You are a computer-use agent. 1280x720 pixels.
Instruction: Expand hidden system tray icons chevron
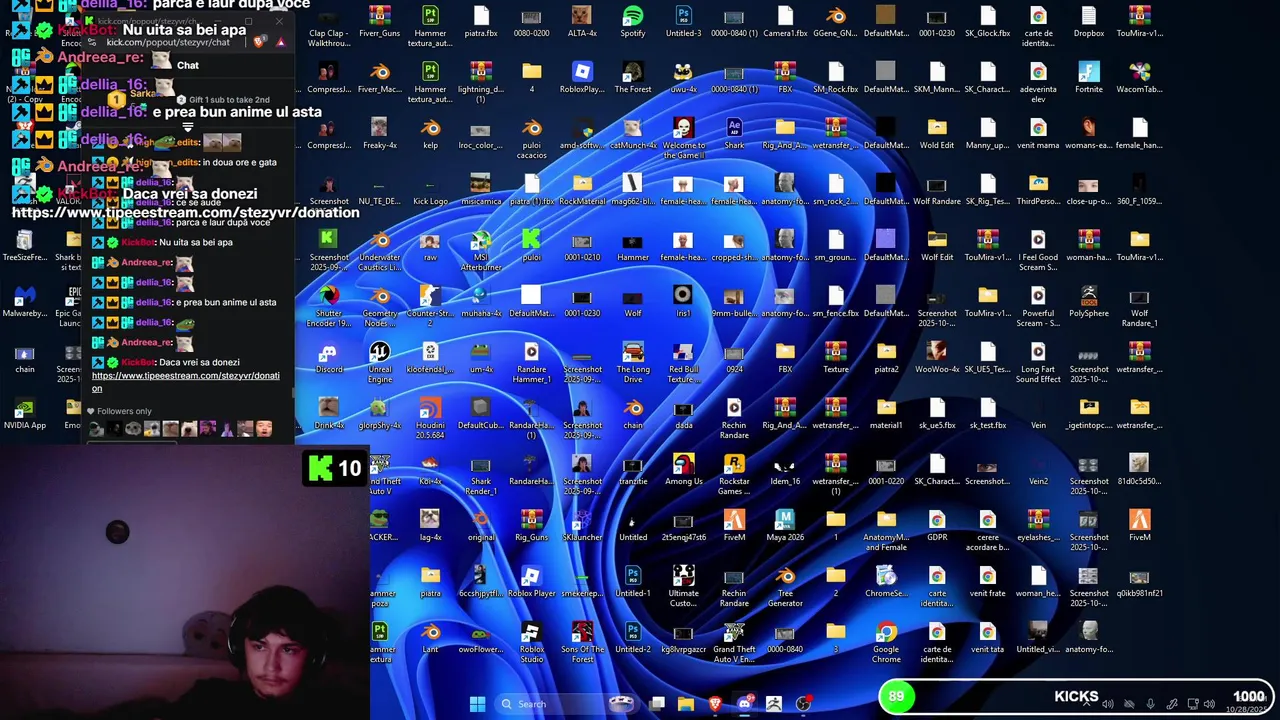1086,704
